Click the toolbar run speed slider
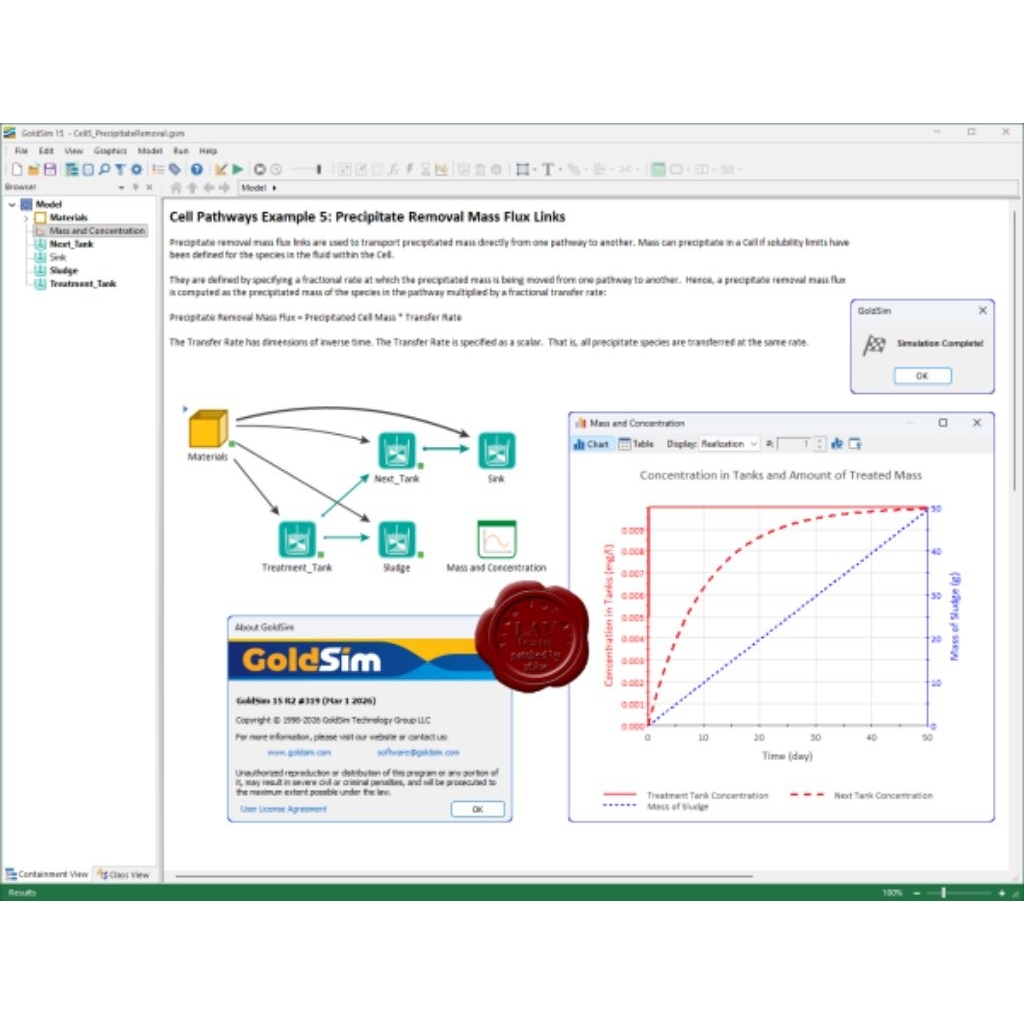This screenshot has width=1024, height=1024. point(307,170)
